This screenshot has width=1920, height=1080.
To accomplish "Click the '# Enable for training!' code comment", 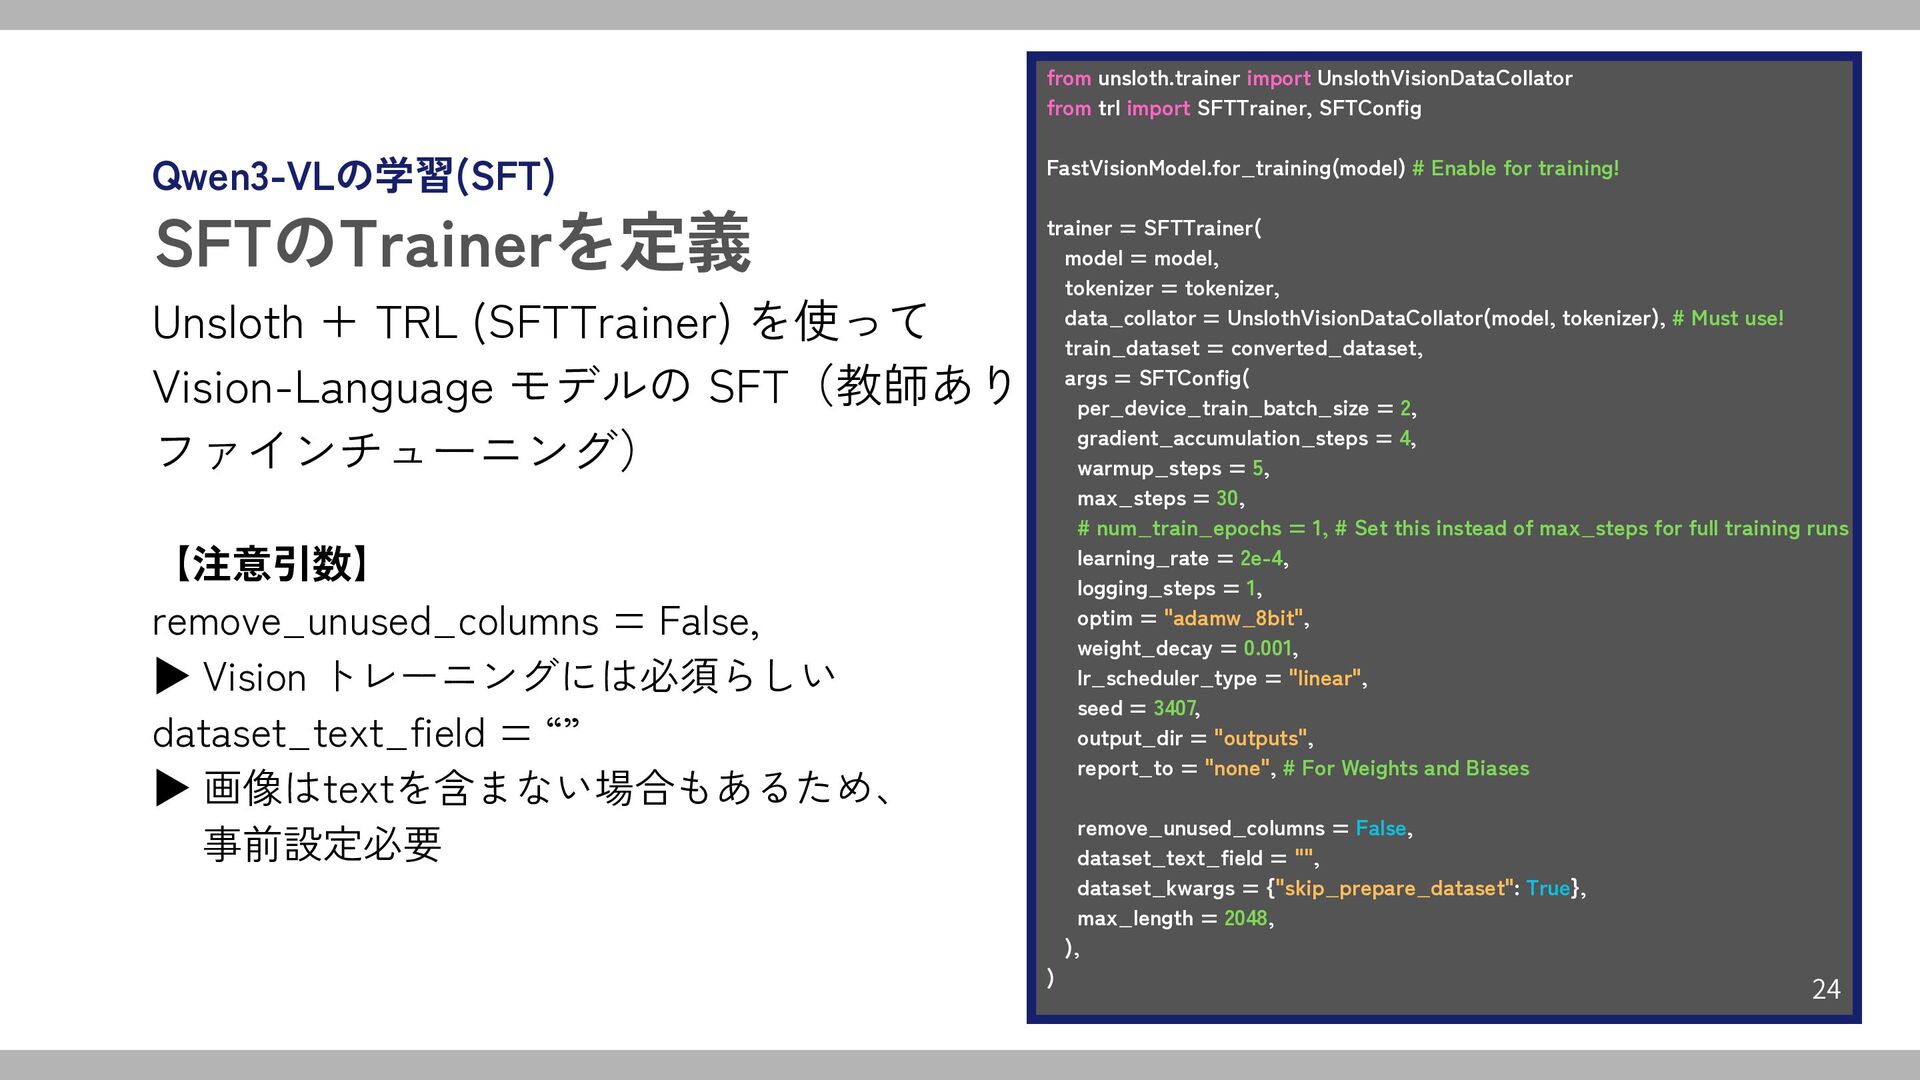I will 1514,168.
